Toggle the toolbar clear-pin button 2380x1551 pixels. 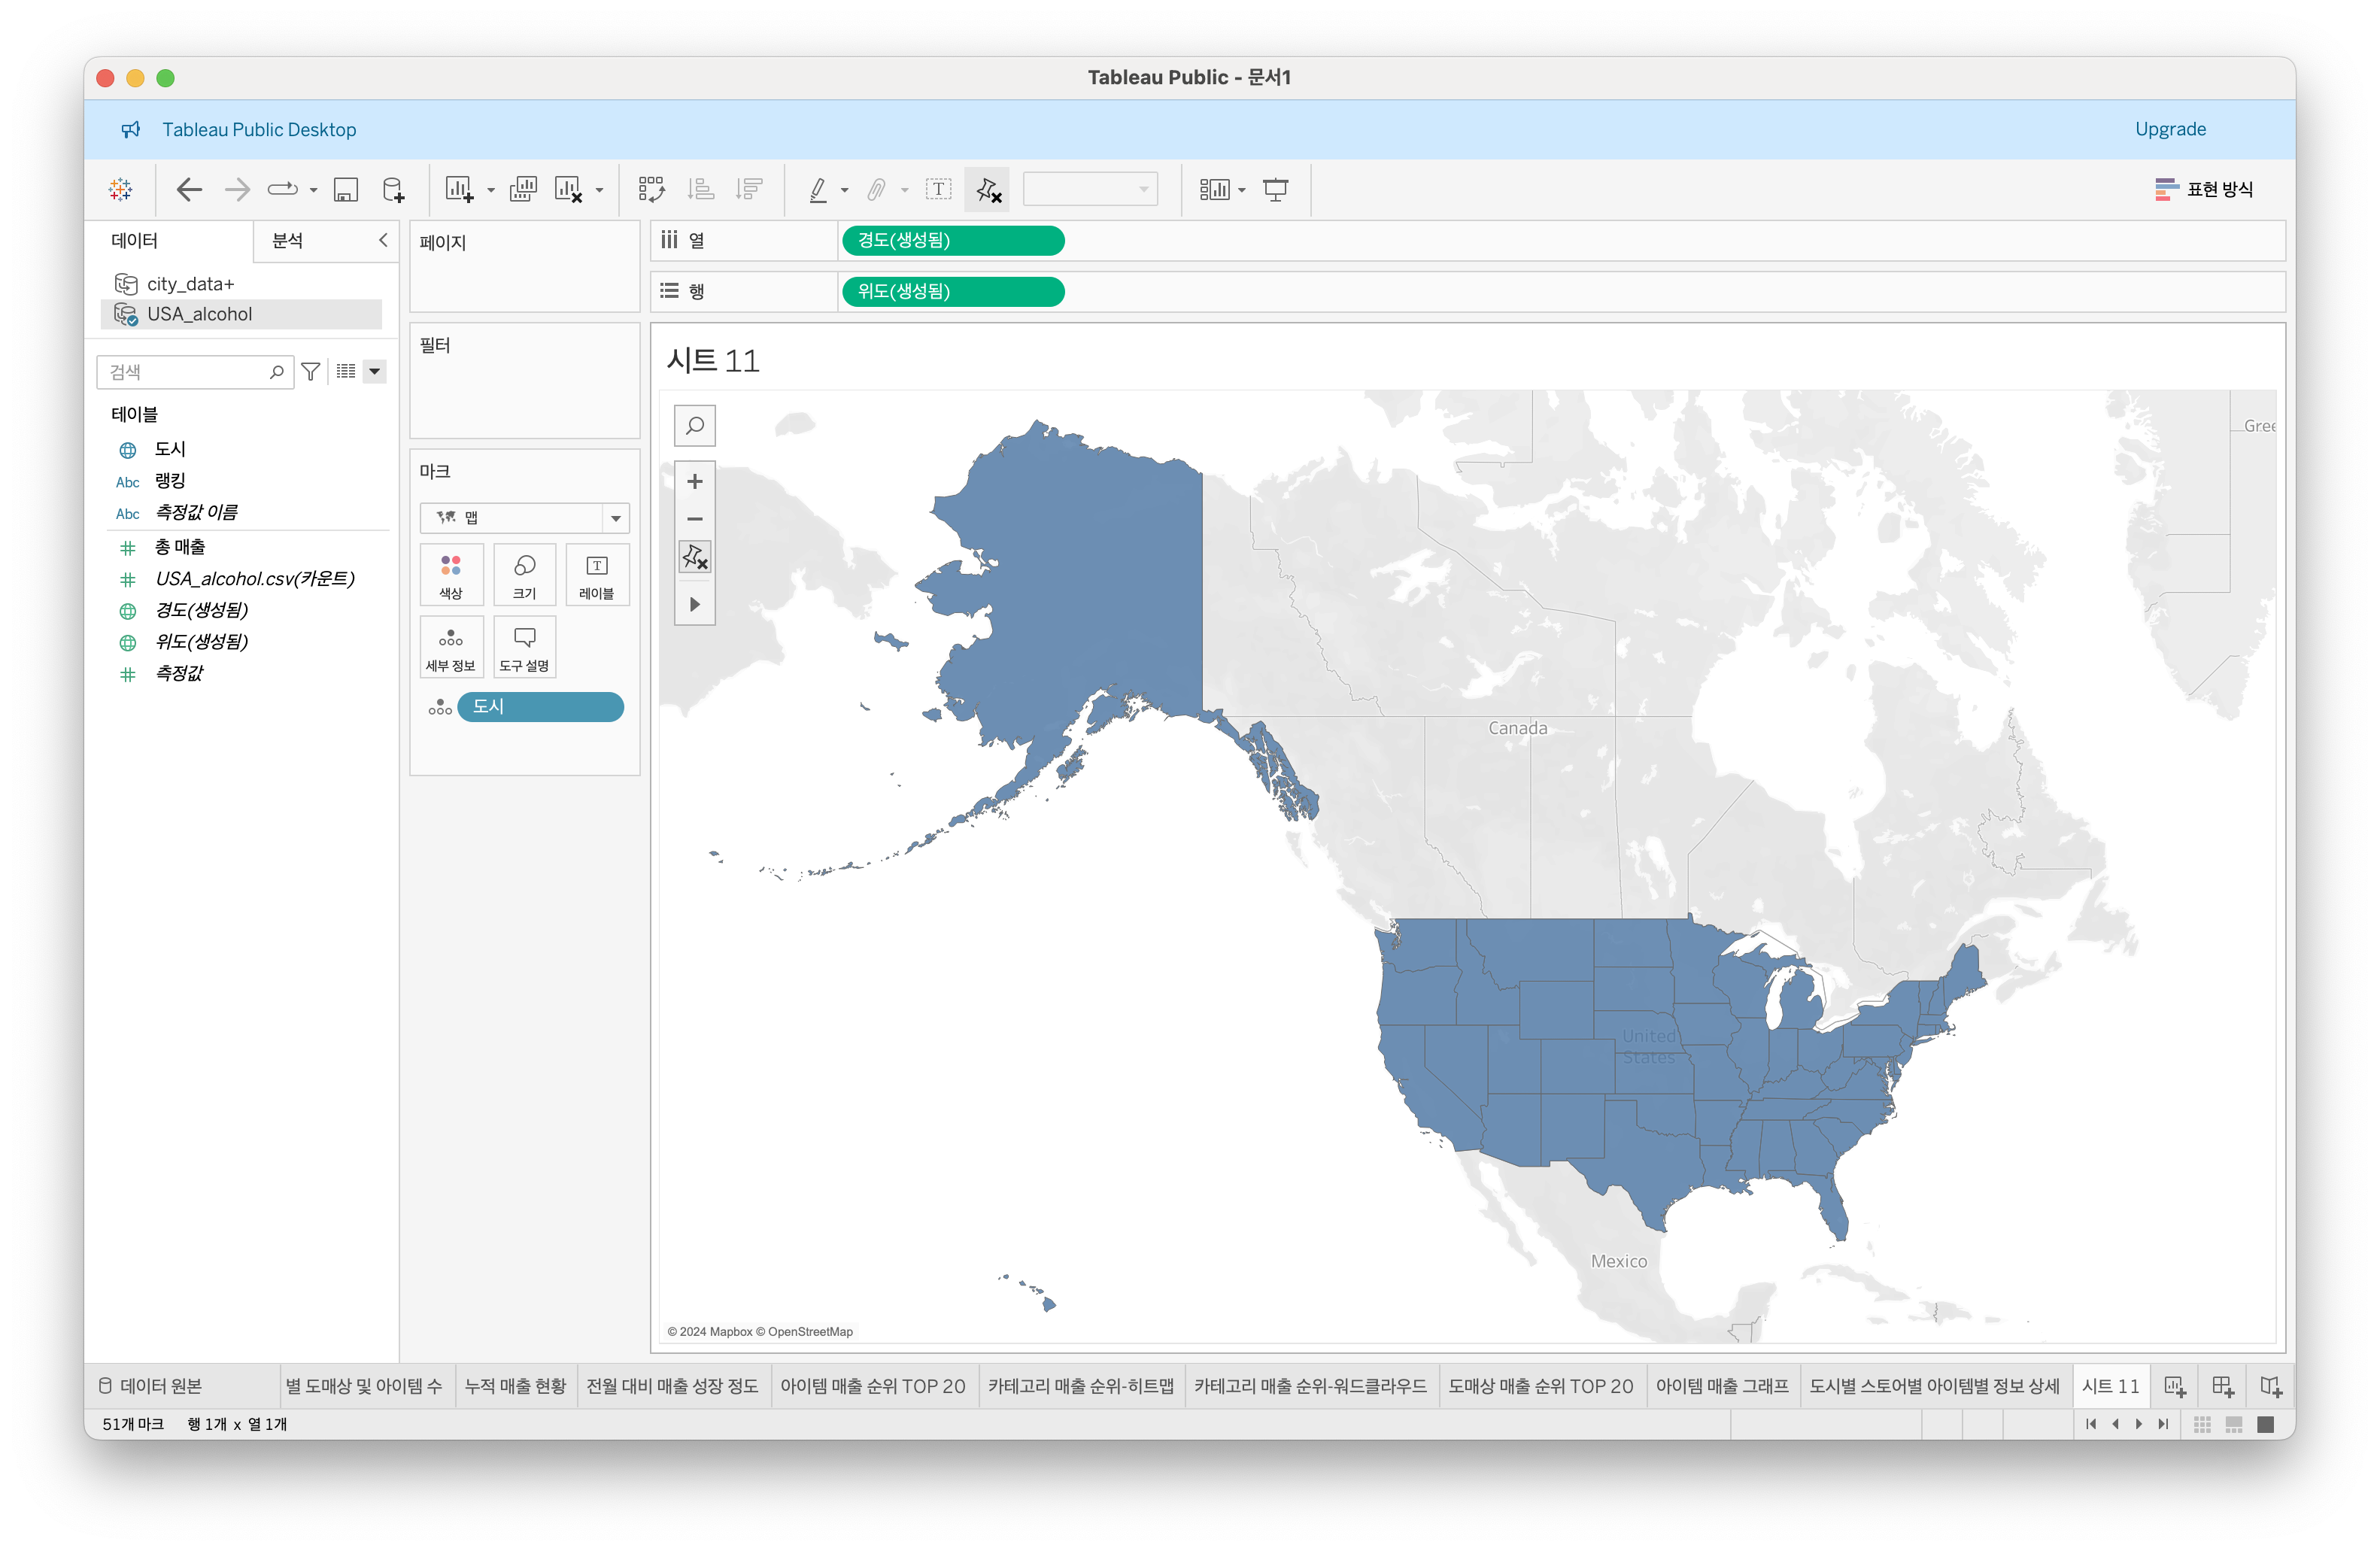pyautogui.click(x=987, y=189)
